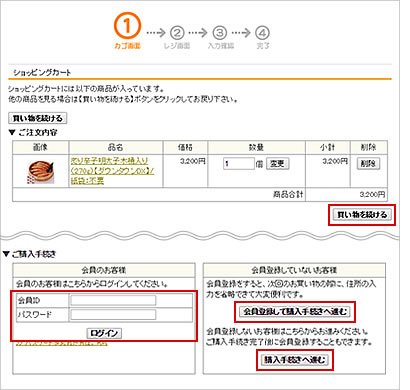Screen dimensions: 410x390
Task: Open the product name link in the cart
Action: pyautogui.click(x=112, y=171)
